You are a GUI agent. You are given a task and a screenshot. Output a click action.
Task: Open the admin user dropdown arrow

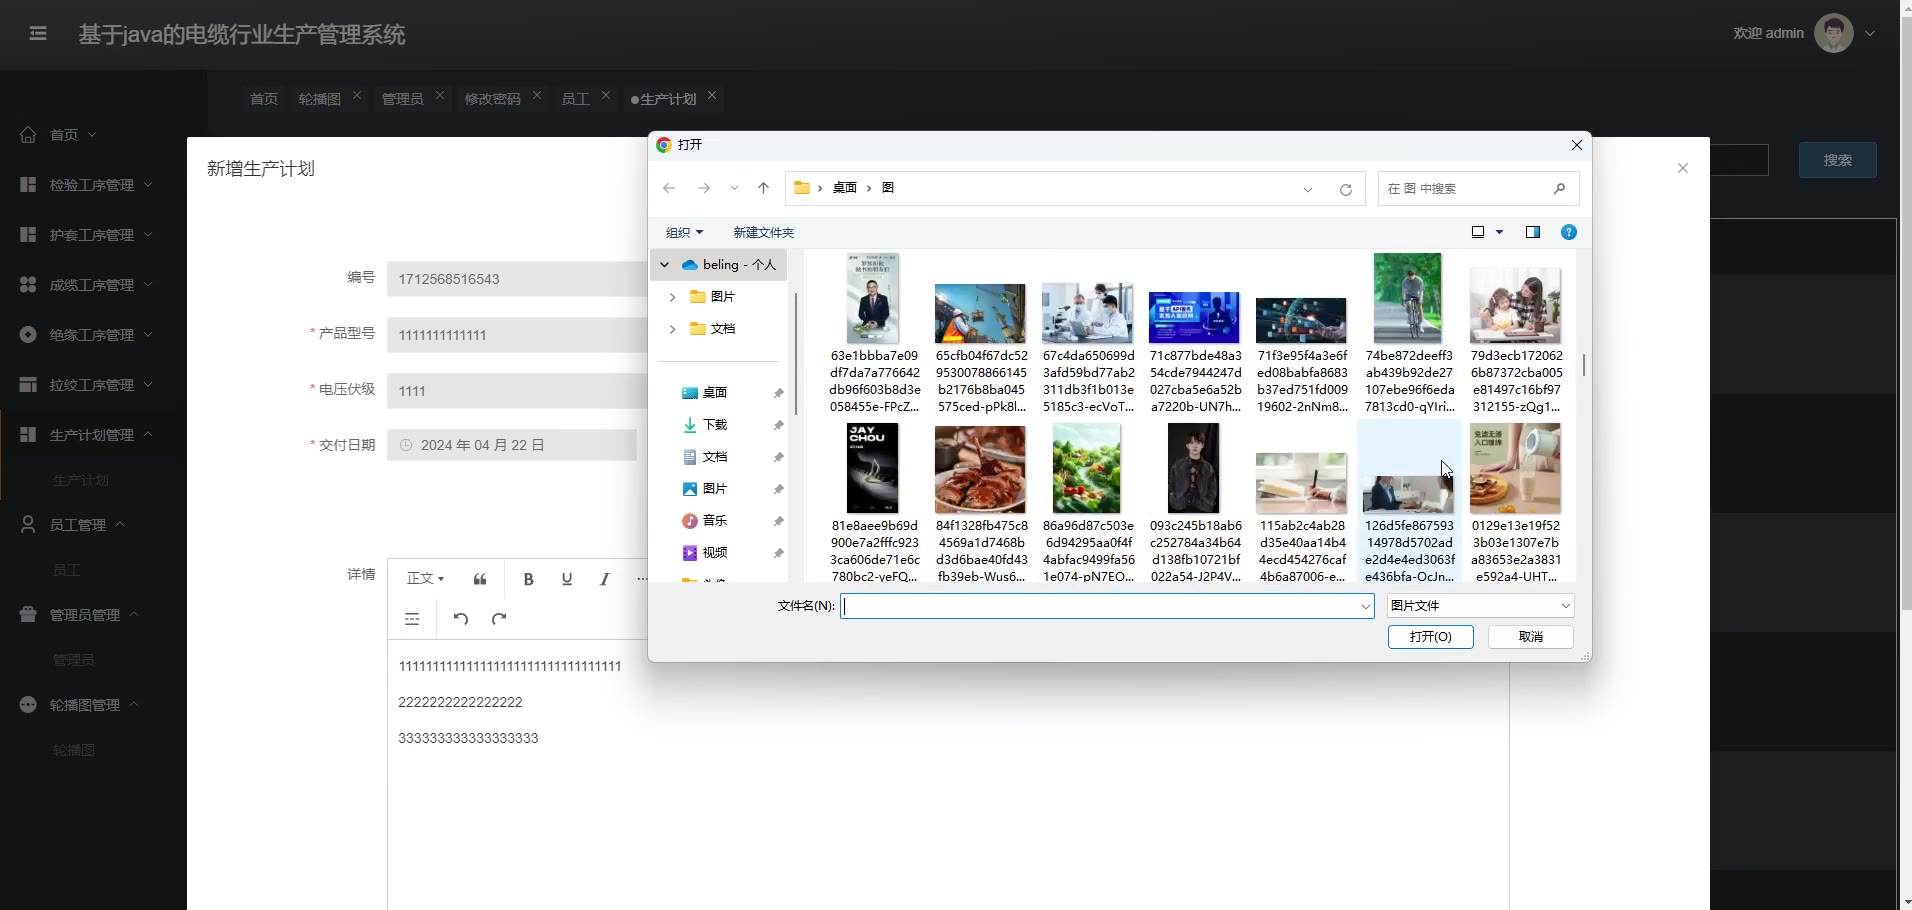click(x=1870, y=34)
